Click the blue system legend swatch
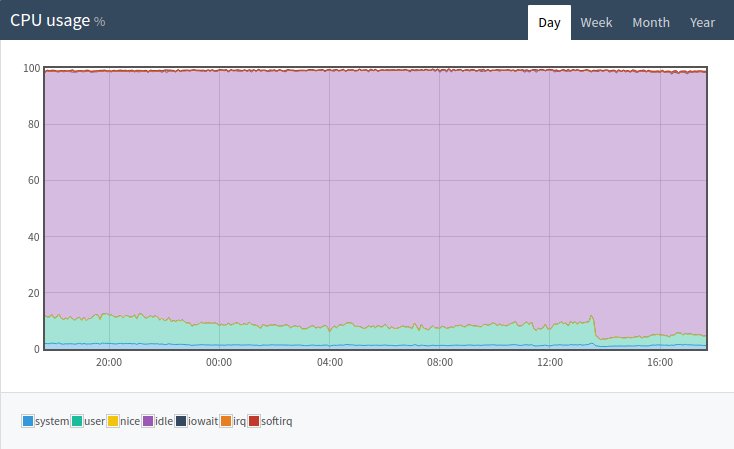734x449 pixels. pos(28,421)
